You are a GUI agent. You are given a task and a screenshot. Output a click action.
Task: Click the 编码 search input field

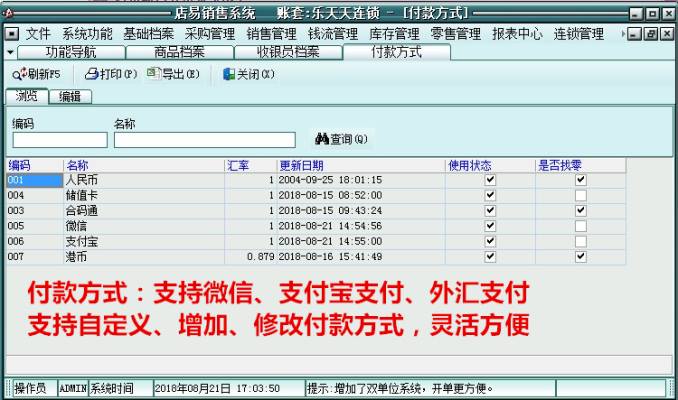click(60, 140)
